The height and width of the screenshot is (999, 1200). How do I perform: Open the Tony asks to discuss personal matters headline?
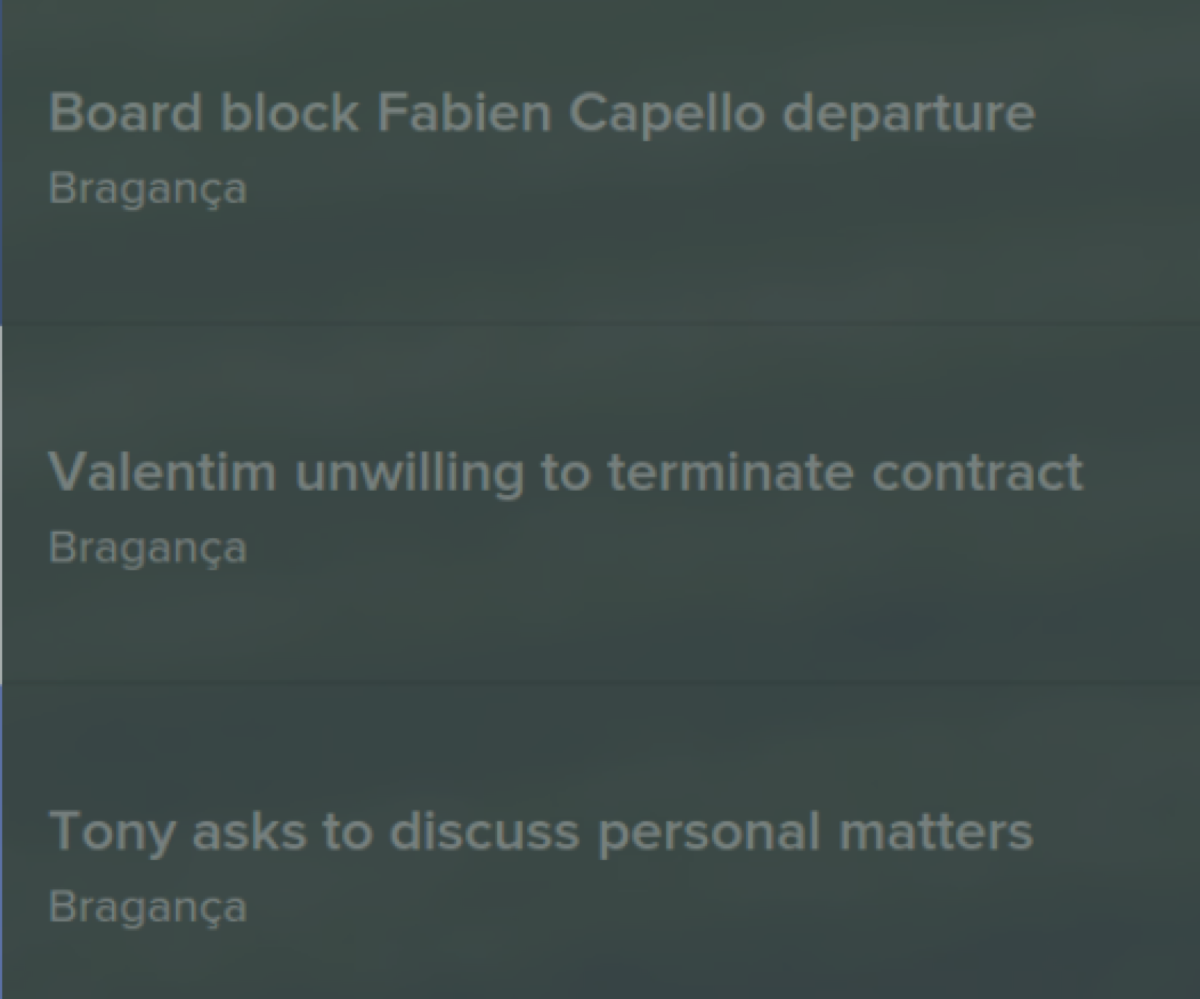[x=540, y=831]
